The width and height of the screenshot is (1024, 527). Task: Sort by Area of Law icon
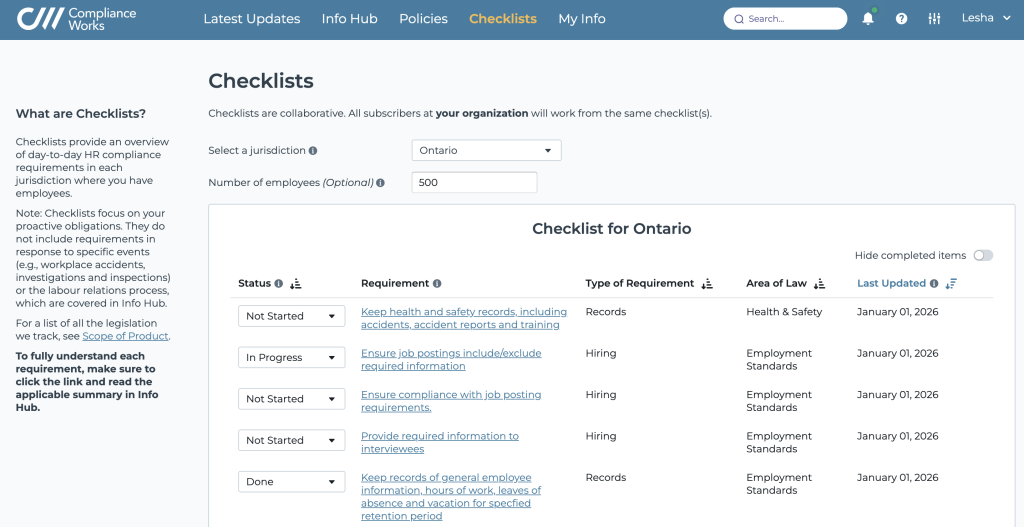[x=819, y=284]
